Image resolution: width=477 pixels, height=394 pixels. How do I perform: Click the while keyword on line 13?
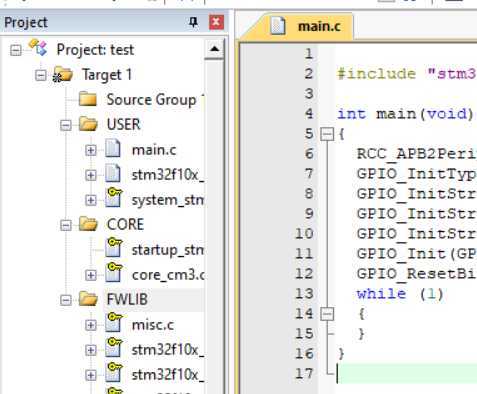[x=381, y=294]
